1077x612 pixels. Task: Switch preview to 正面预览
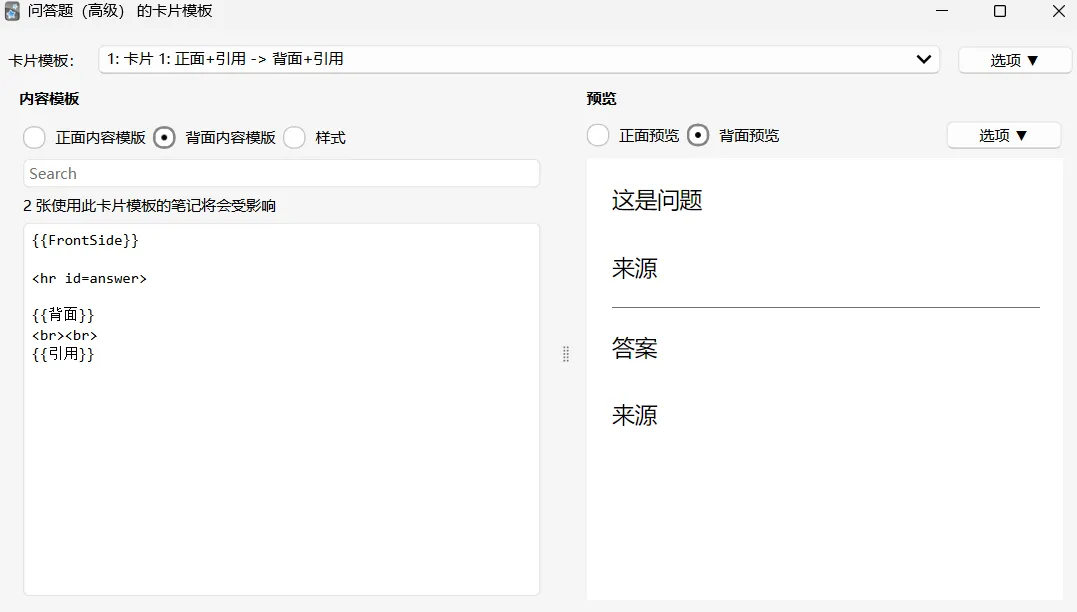[x=598, y=135]
